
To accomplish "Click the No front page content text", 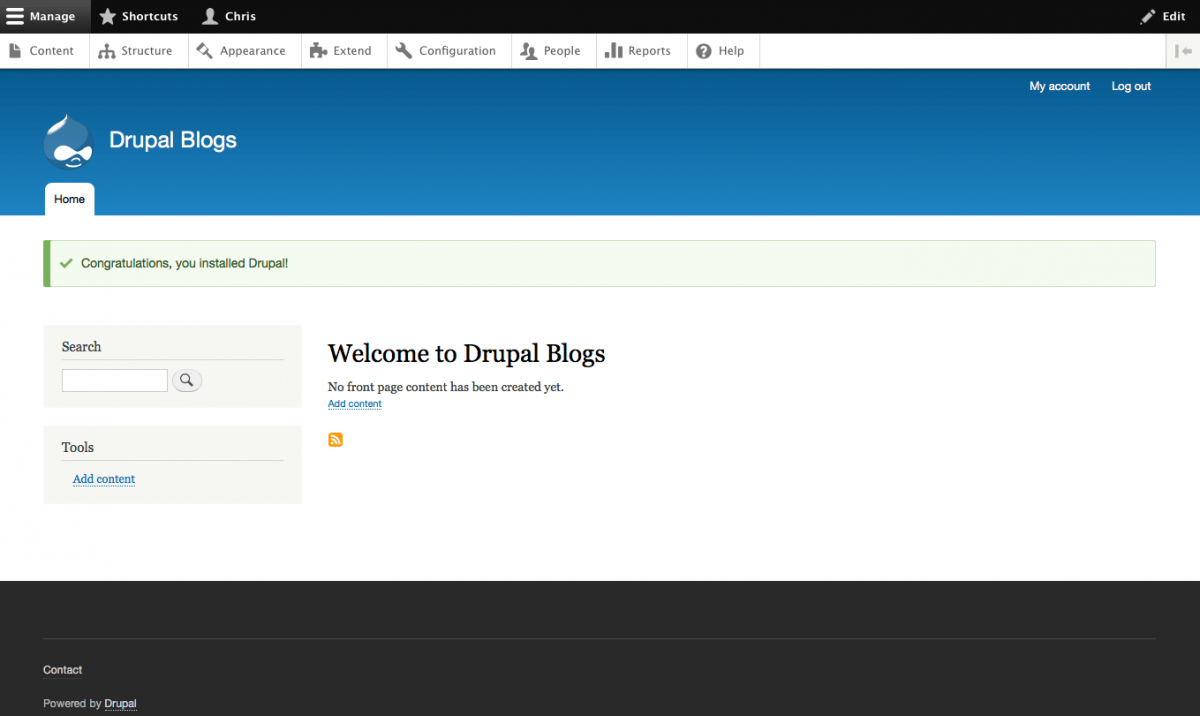I will coord(446,386).
